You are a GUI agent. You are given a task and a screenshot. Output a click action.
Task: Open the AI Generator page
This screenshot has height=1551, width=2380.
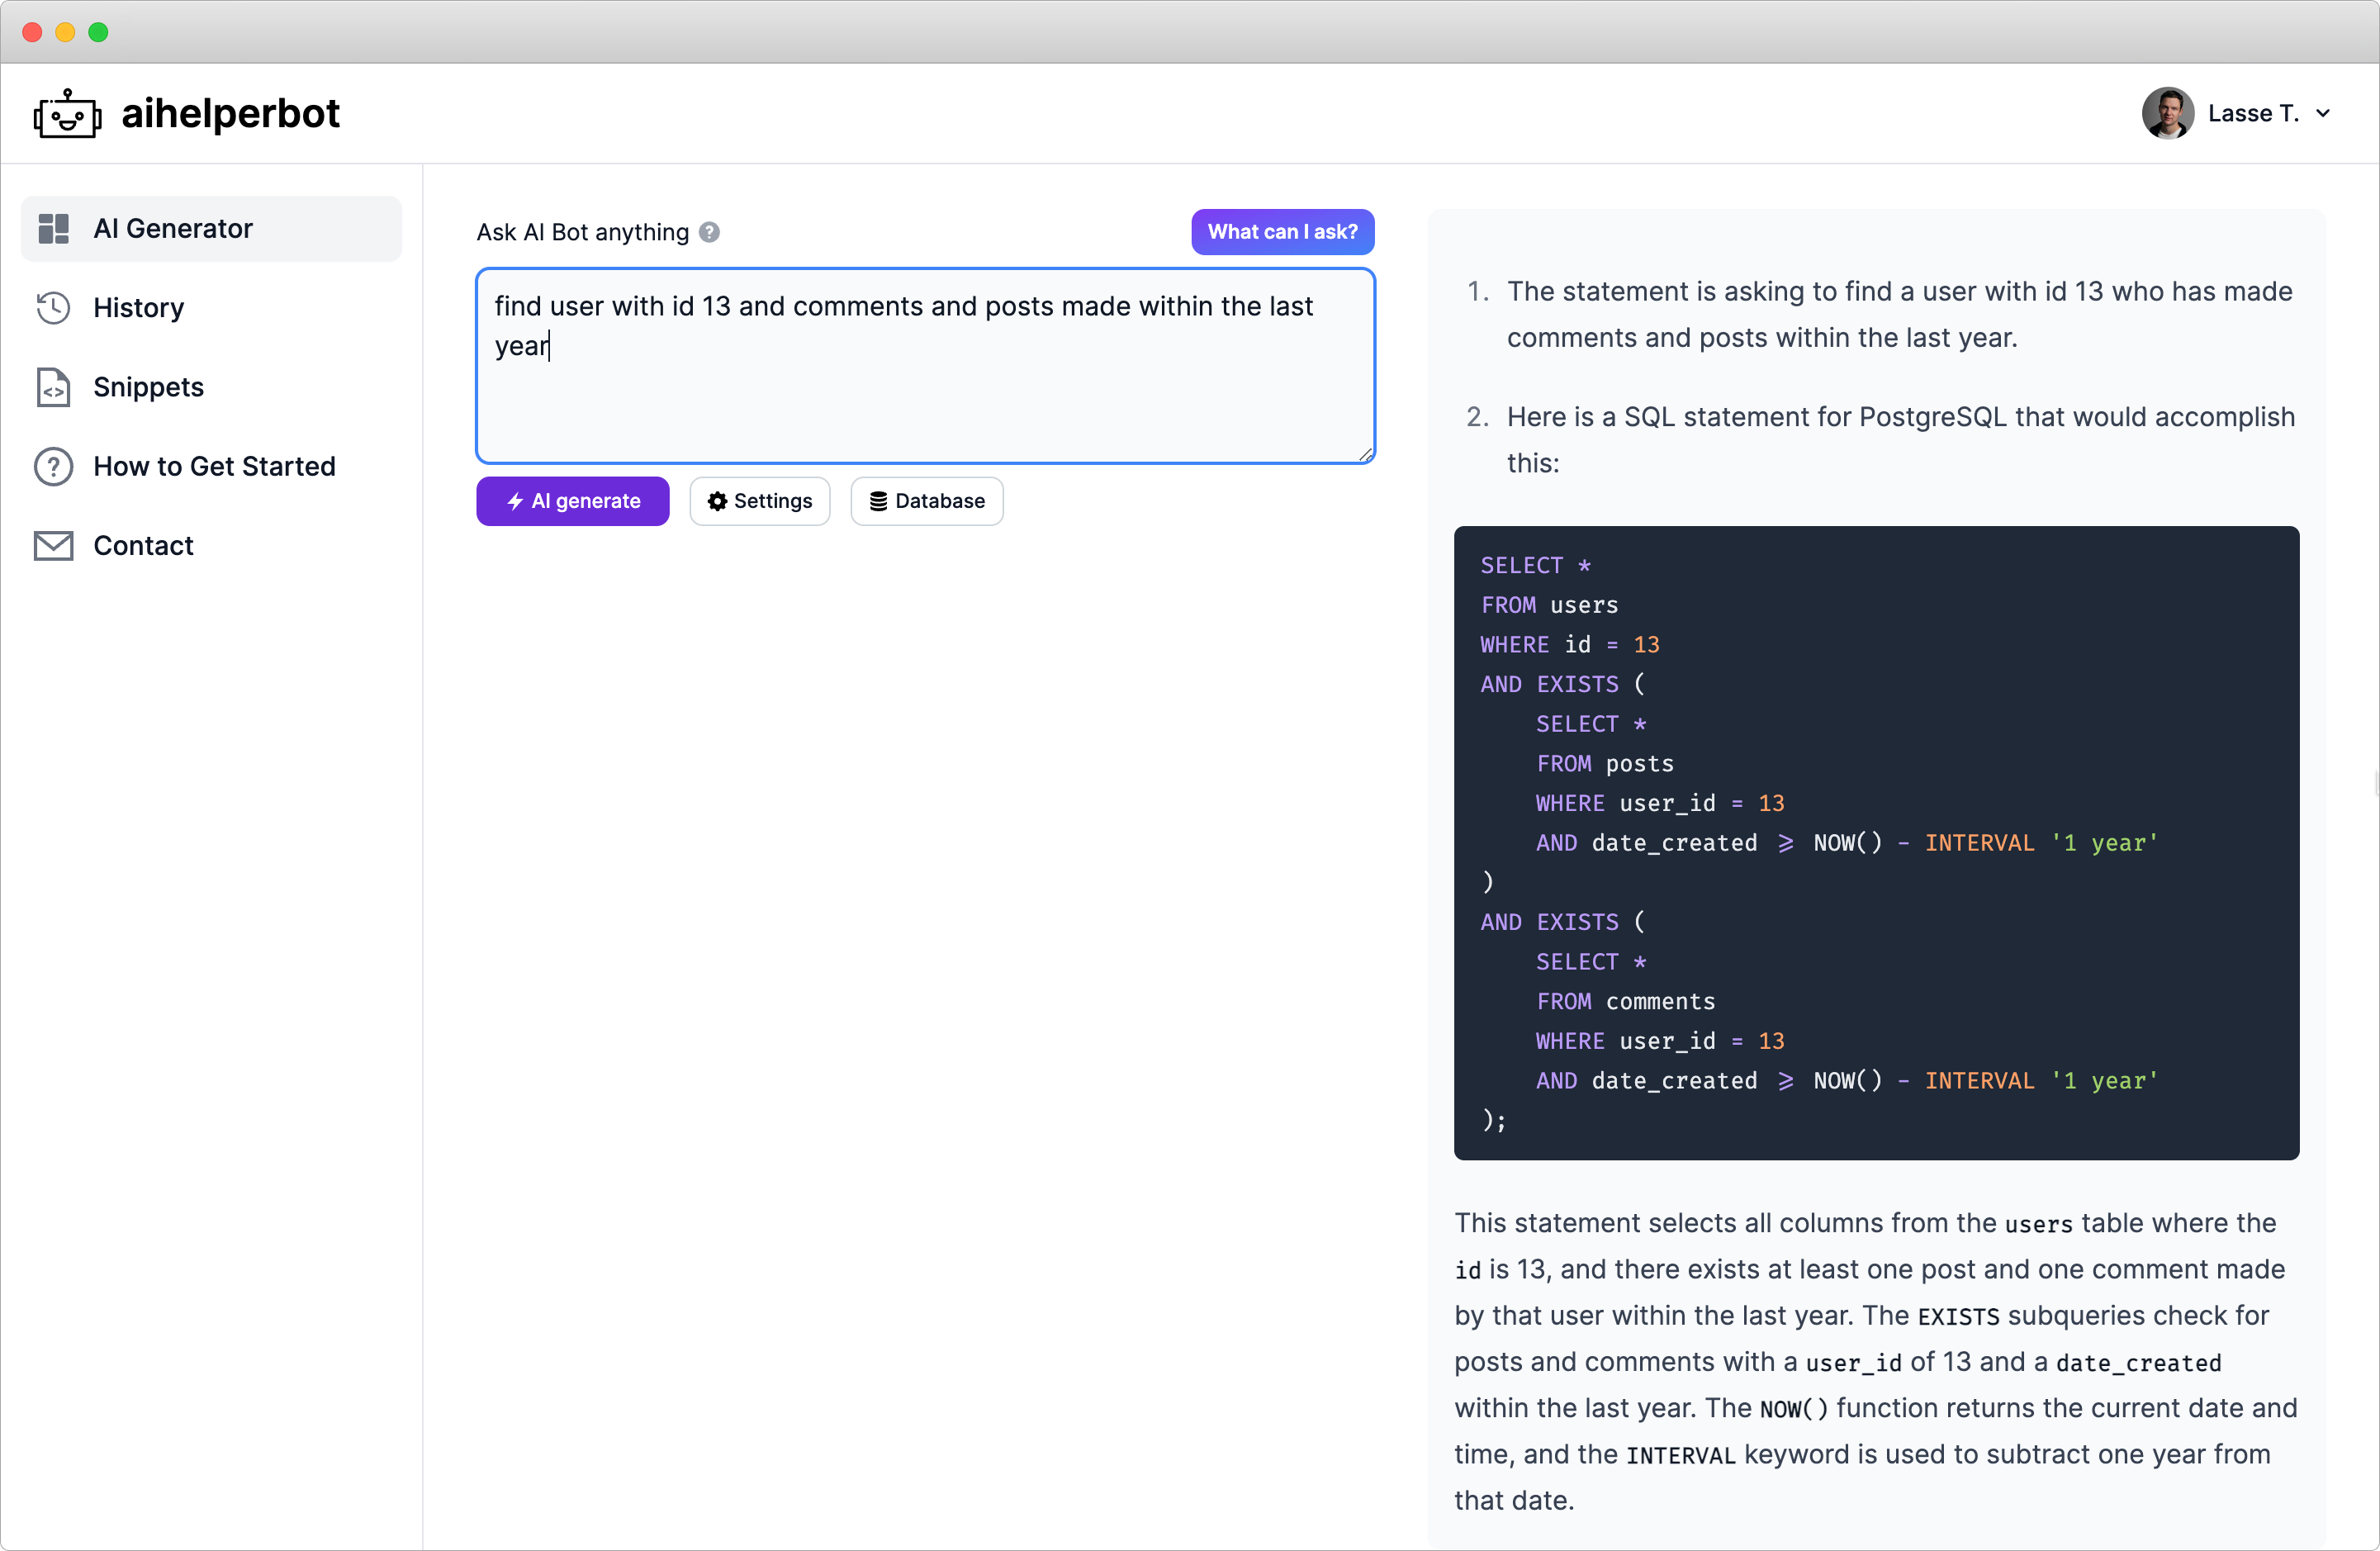(173, 228)
